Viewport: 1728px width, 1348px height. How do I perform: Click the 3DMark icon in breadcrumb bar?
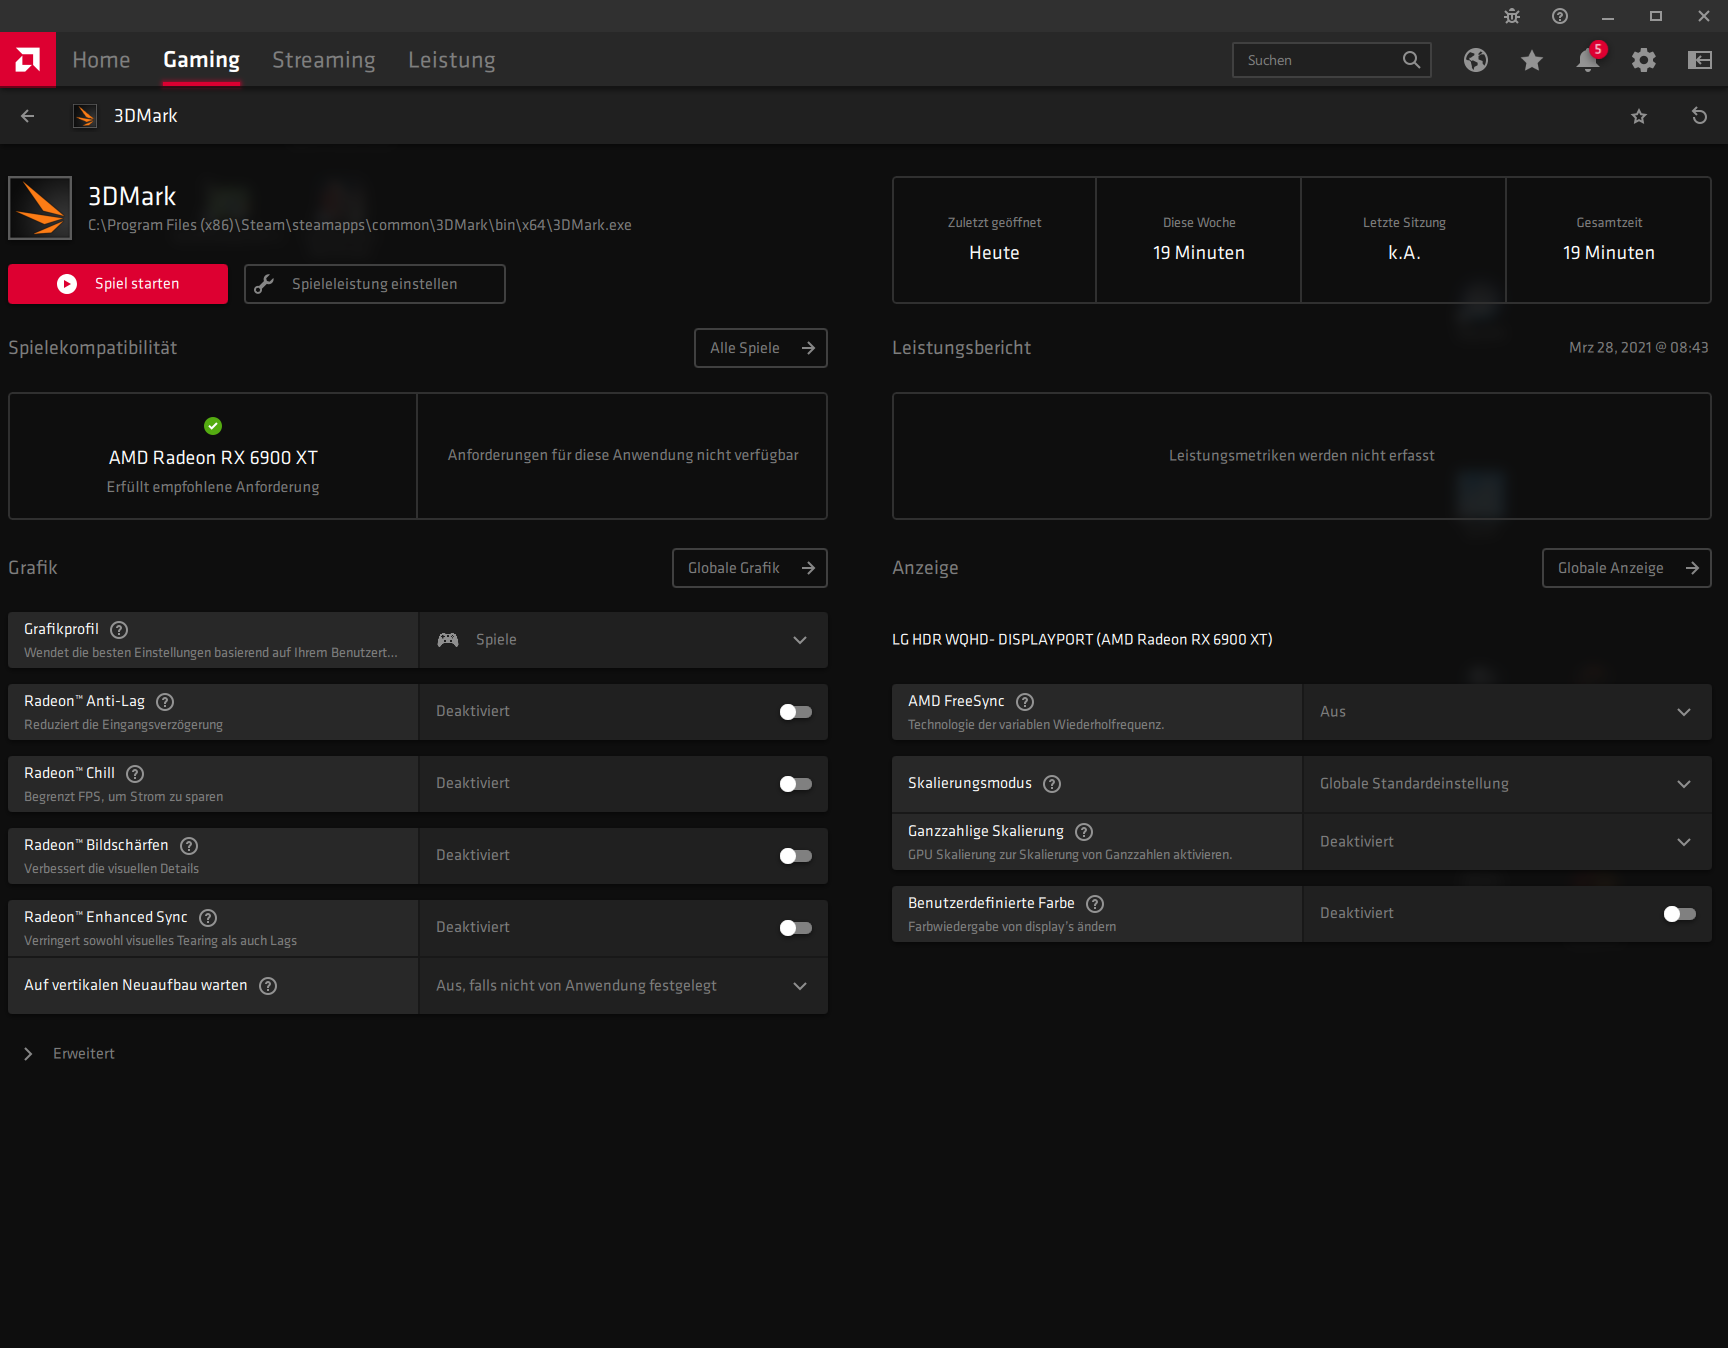click(x=85, y=116)
